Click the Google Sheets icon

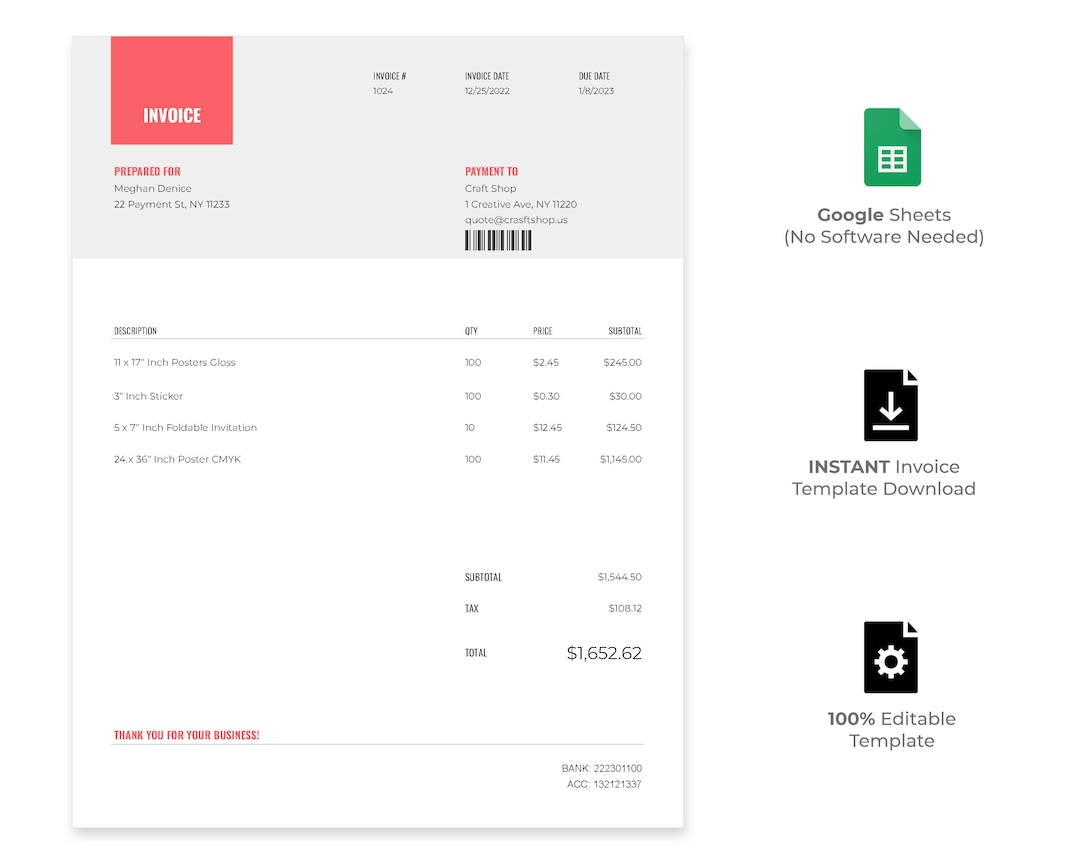coord(891,146)
